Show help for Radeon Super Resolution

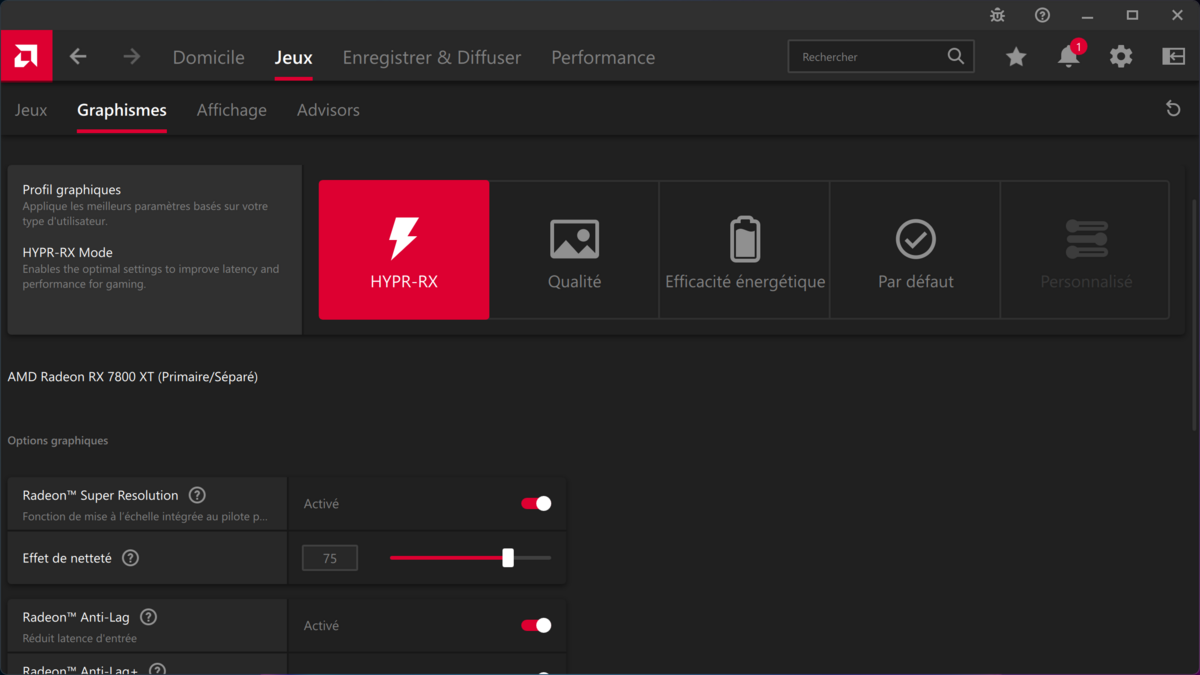(197, 495)
